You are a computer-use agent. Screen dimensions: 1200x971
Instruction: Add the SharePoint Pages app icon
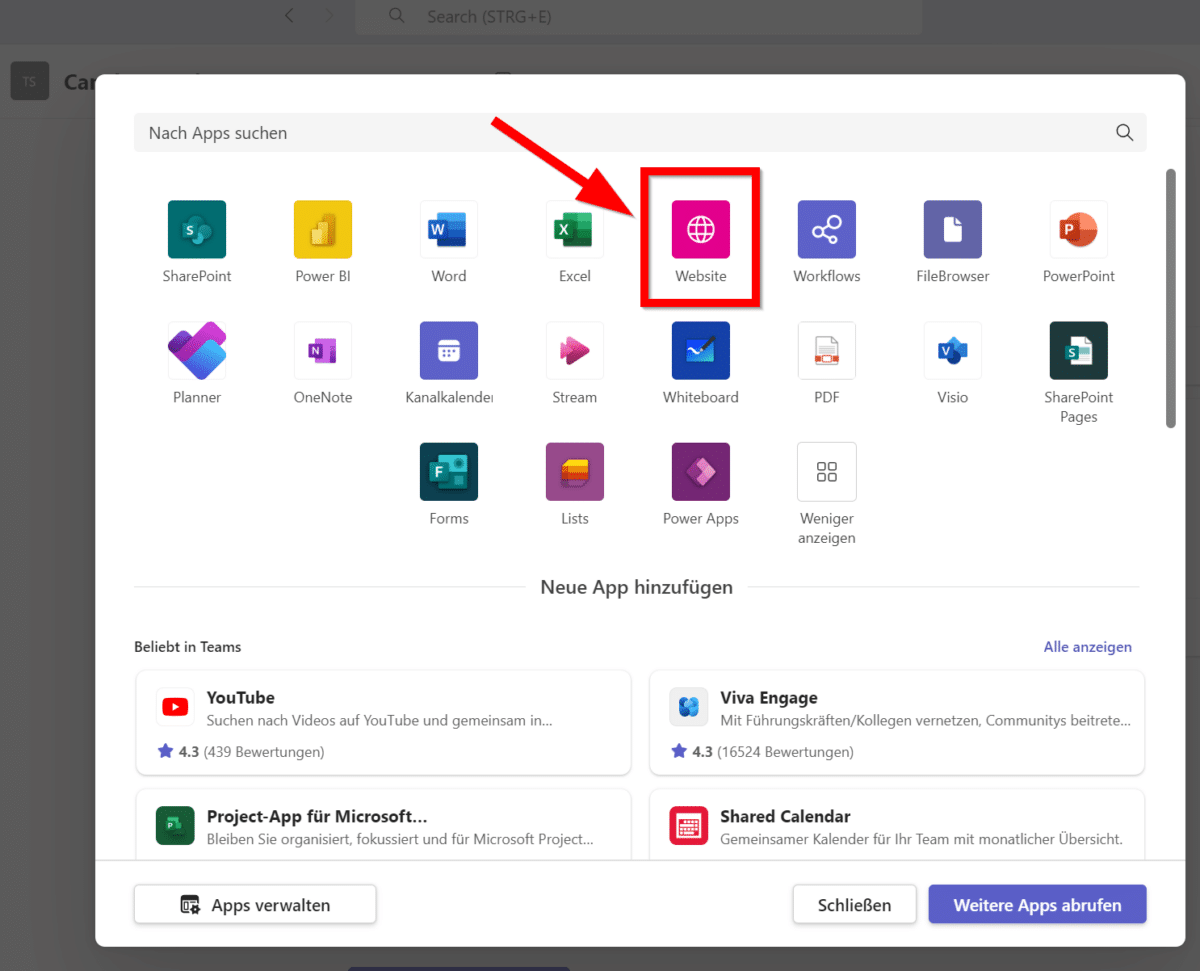(1079, 351)
